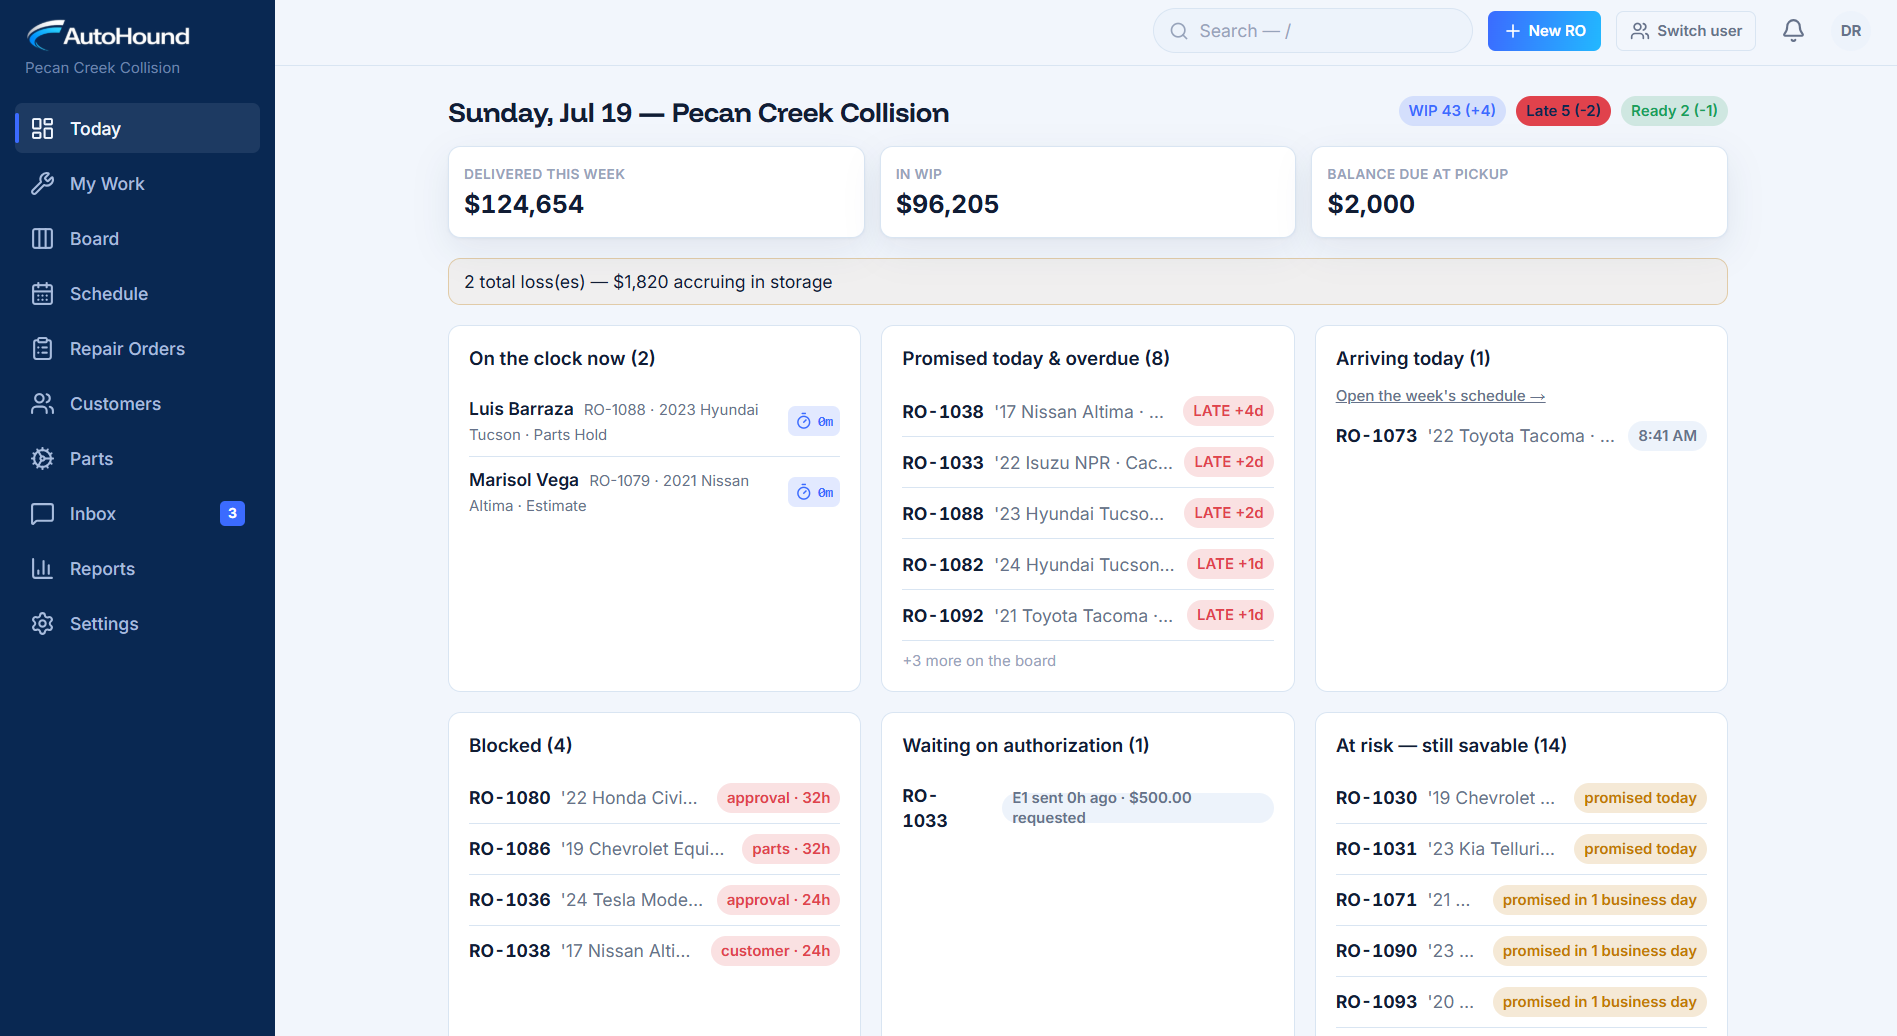Click the Inbox unread count badge
1897x1036 pixels.
[232, 513]
